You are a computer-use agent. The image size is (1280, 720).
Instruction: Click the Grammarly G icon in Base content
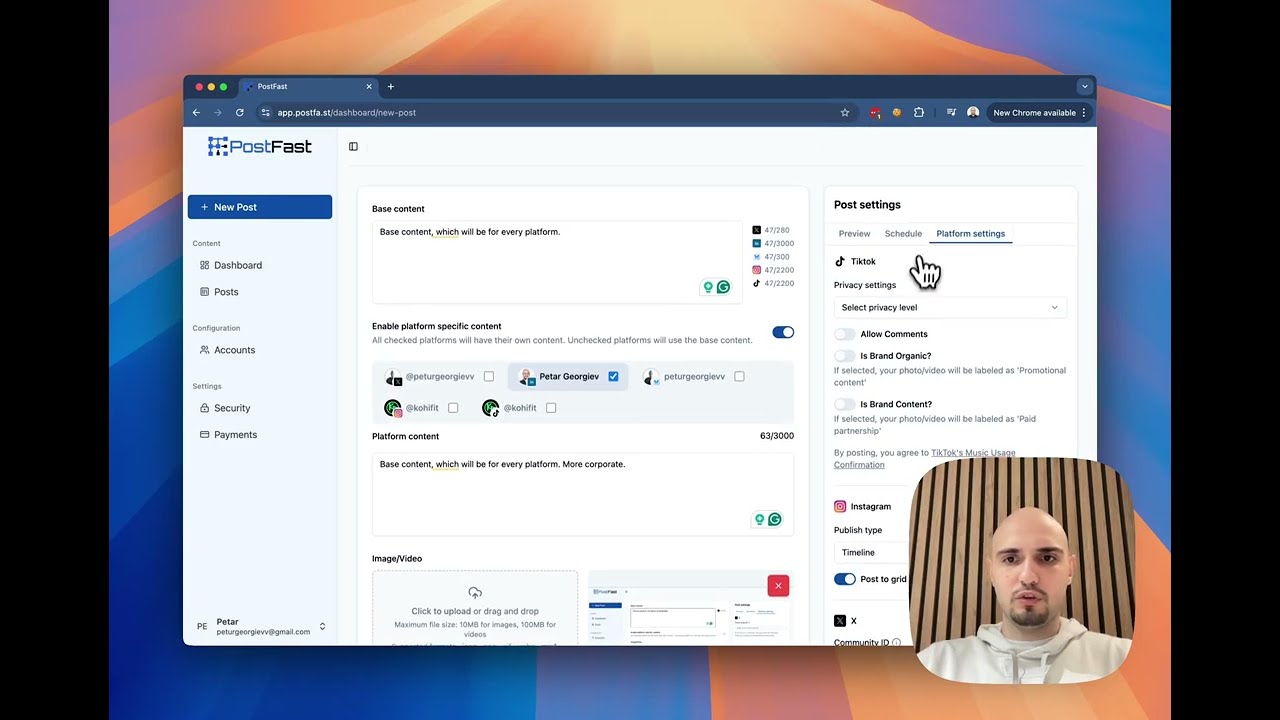(723, 287)
